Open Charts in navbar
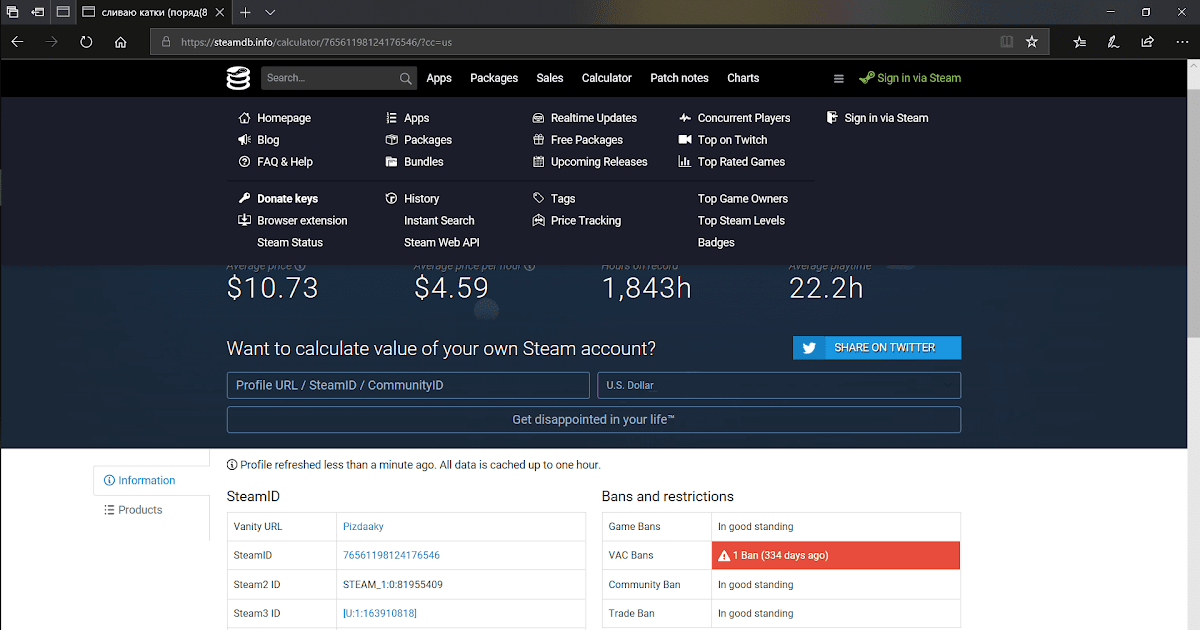Viewport: 1200px width, 630px height. 743,78
